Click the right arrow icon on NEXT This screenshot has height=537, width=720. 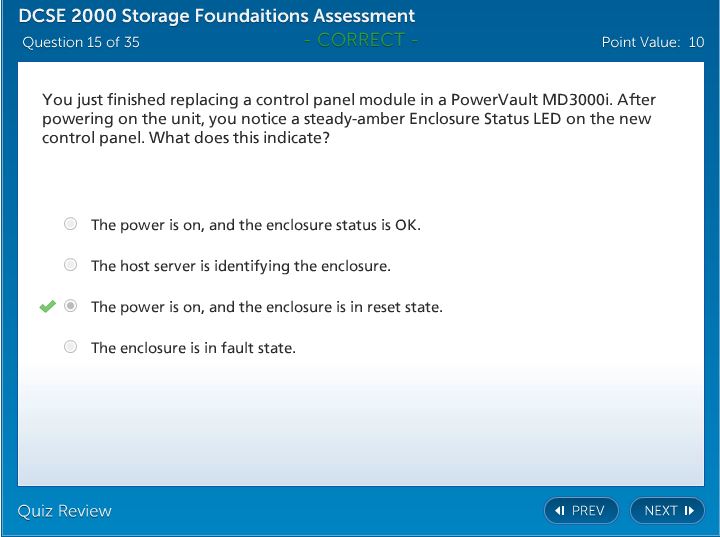pos(689,511)
